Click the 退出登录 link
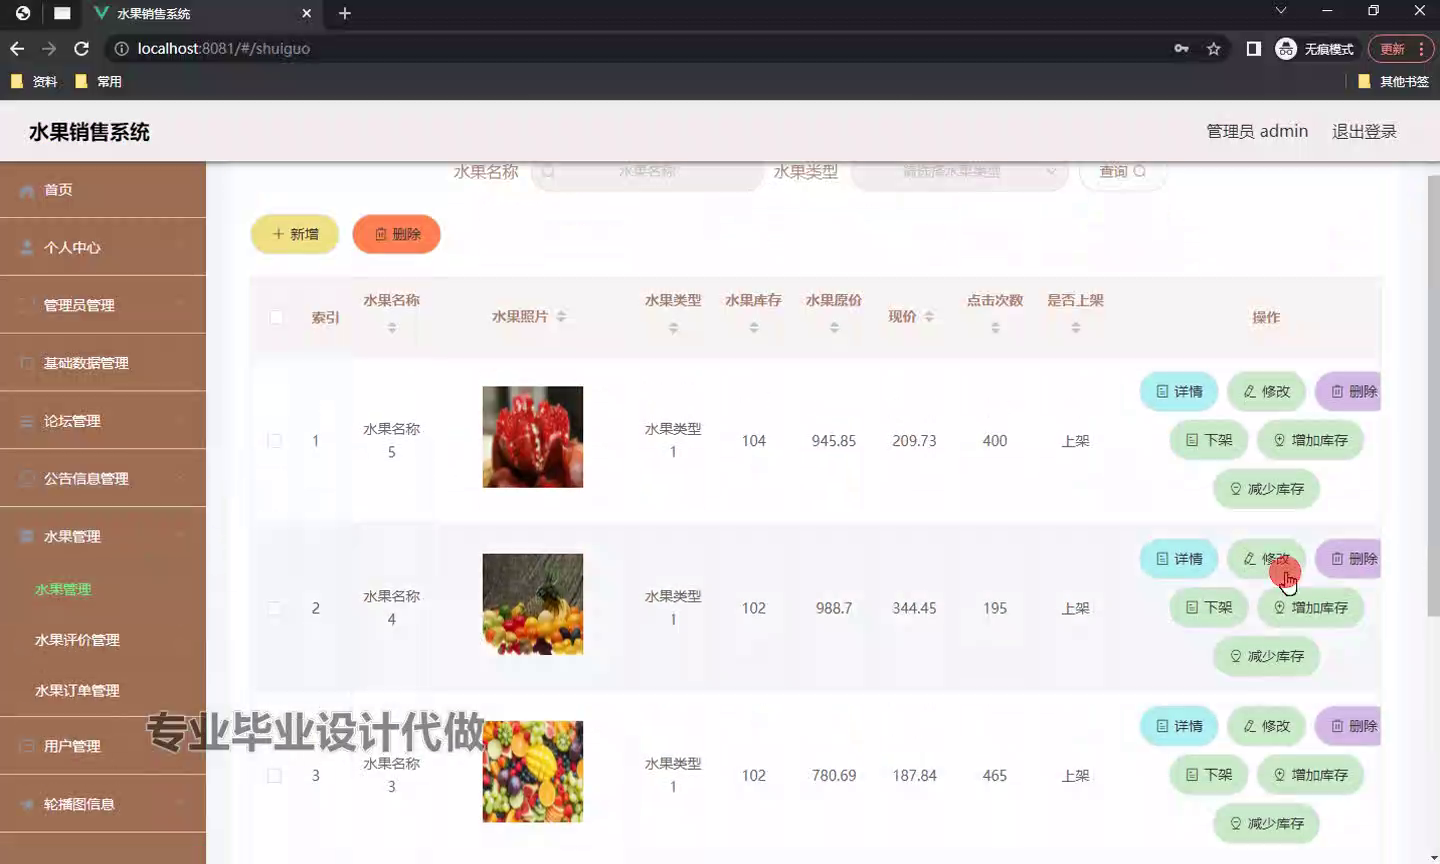This screenshot has width=1440, height=864. tap(1364, 131)
